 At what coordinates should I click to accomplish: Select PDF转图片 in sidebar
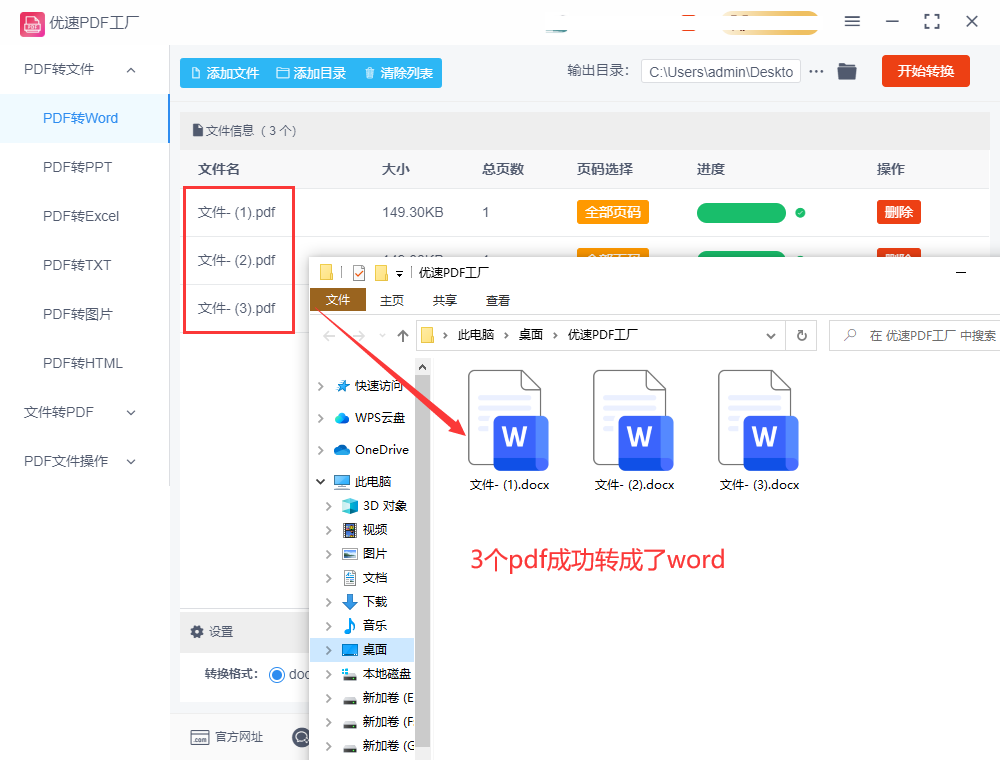click(78, 314)
